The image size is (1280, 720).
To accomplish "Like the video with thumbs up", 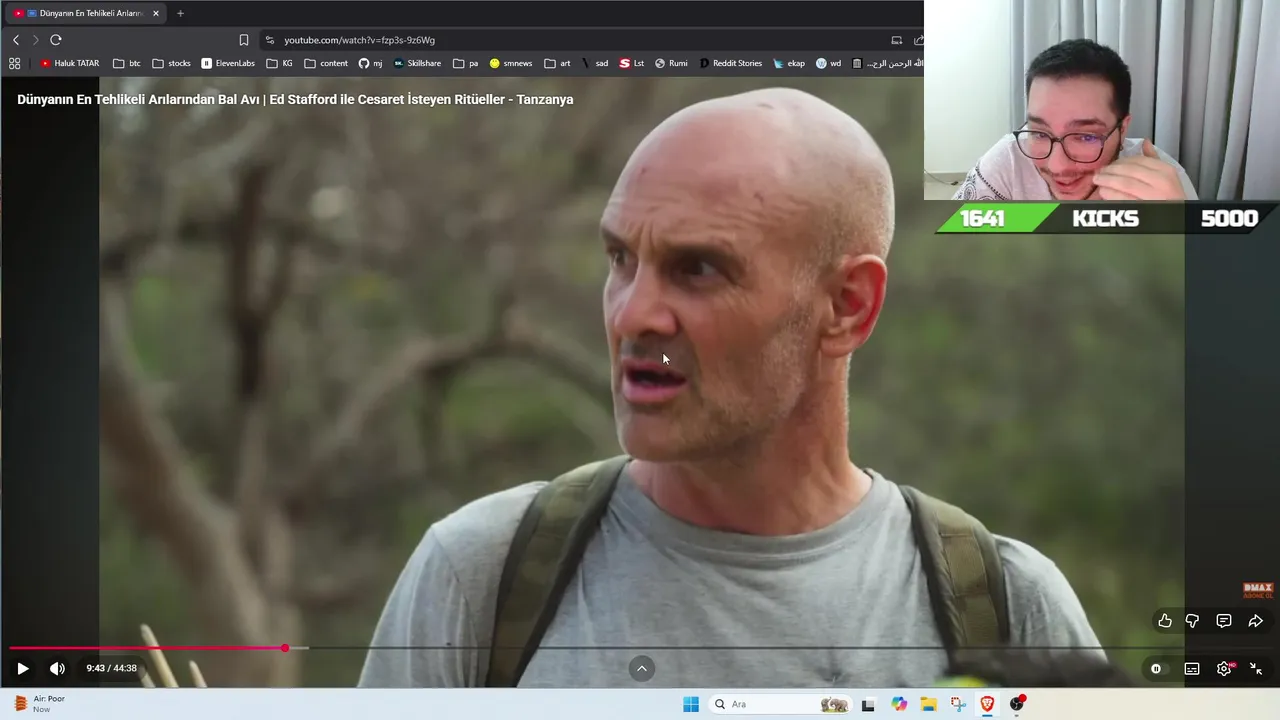I will (x=1165, y=621).
